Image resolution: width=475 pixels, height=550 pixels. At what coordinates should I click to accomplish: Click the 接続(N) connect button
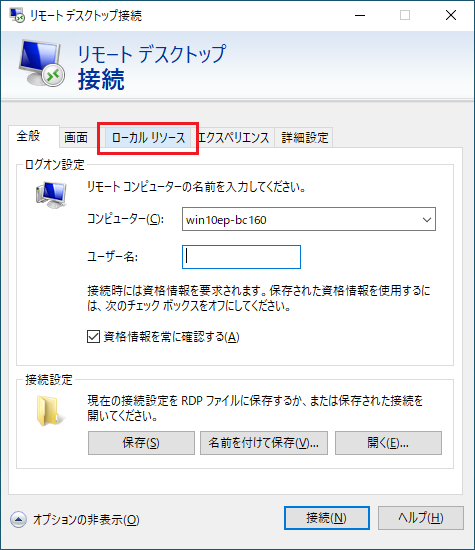tap(327, 518)
